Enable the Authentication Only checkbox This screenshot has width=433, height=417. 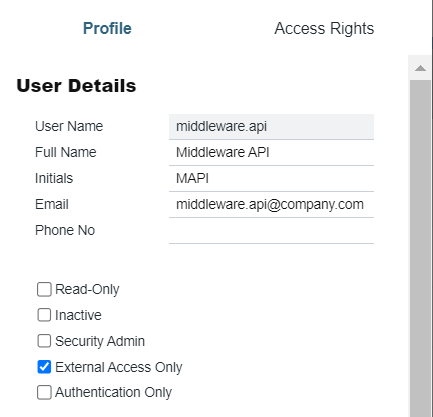pos(44,392)
